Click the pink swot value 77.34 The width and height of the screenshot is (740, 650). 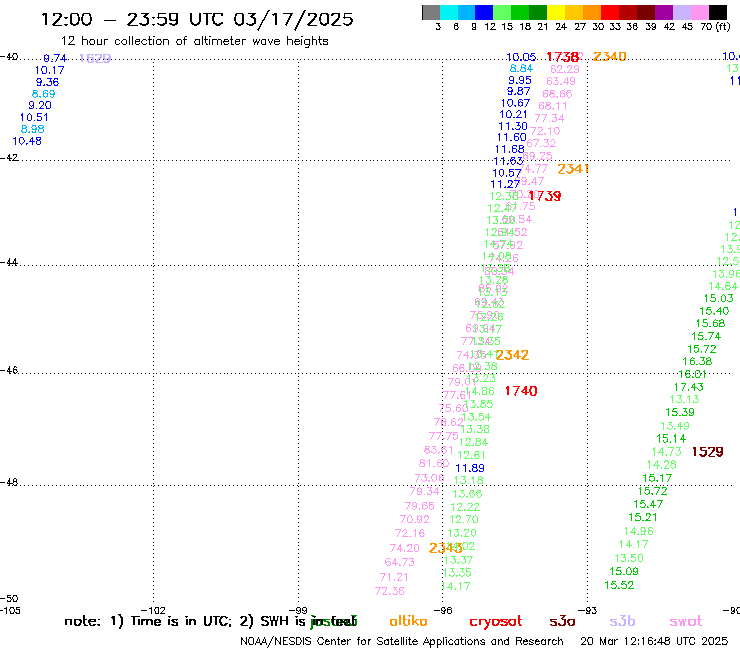pos(549,118)
